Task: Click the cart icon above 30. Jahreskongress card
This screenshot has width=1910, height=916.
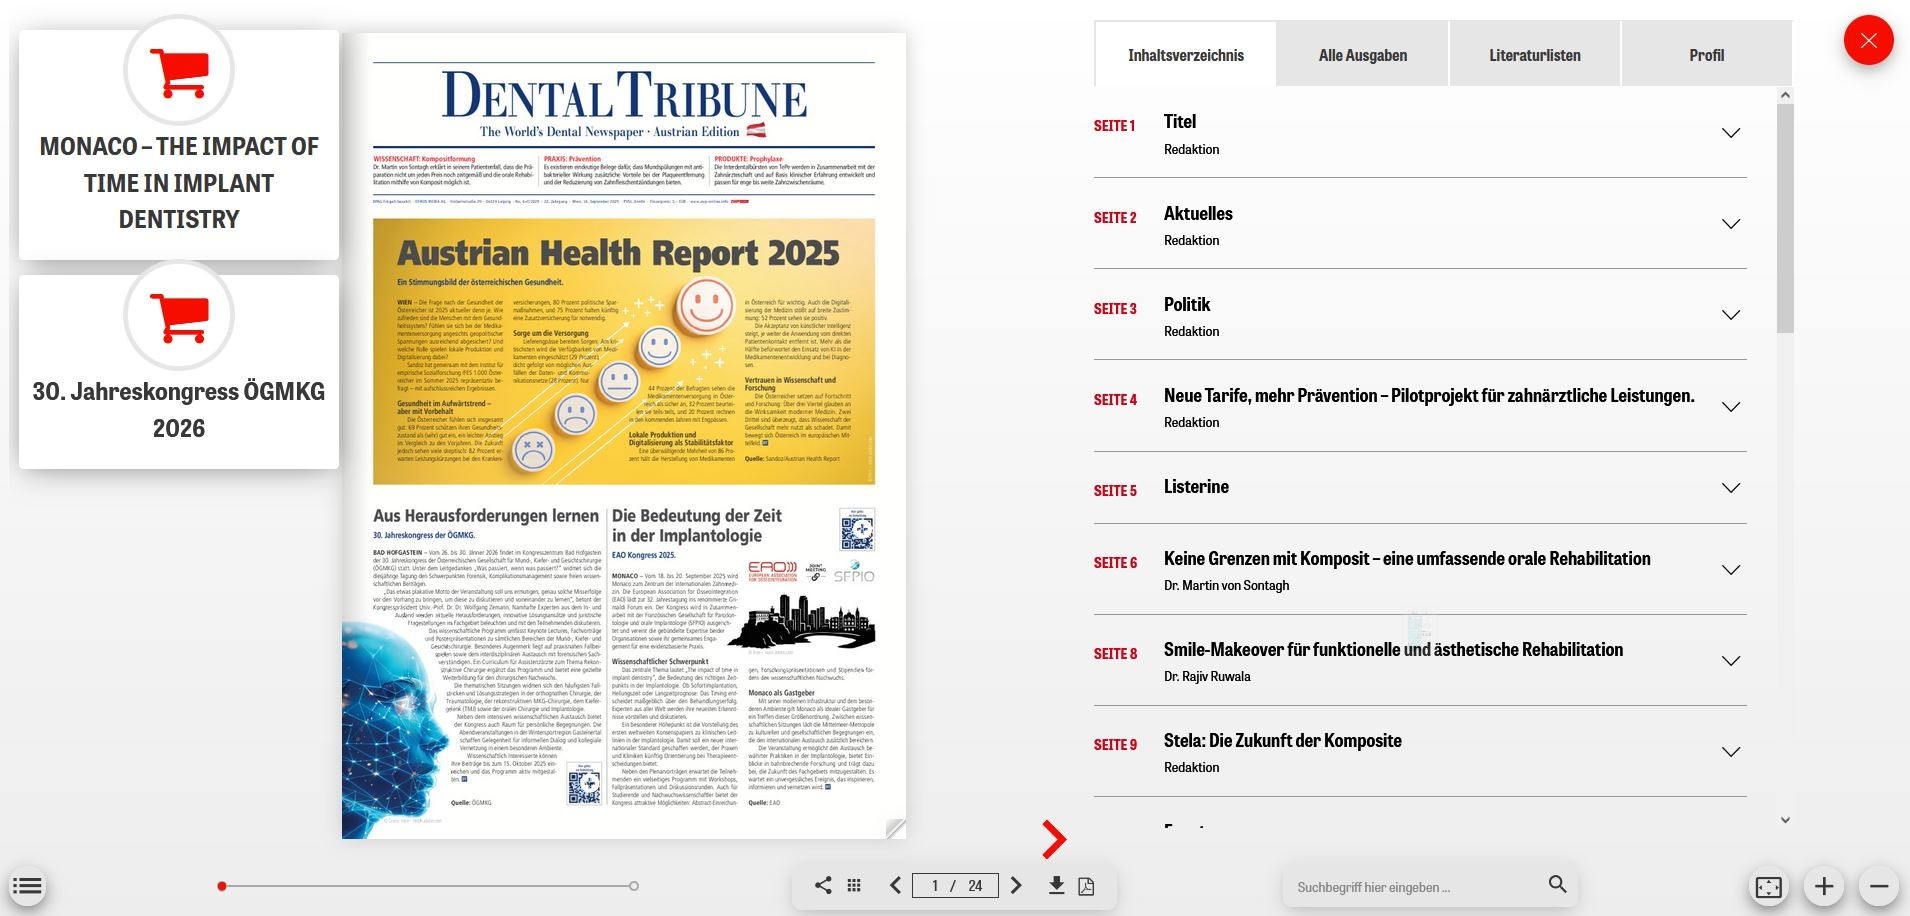Action: (179, 316)
